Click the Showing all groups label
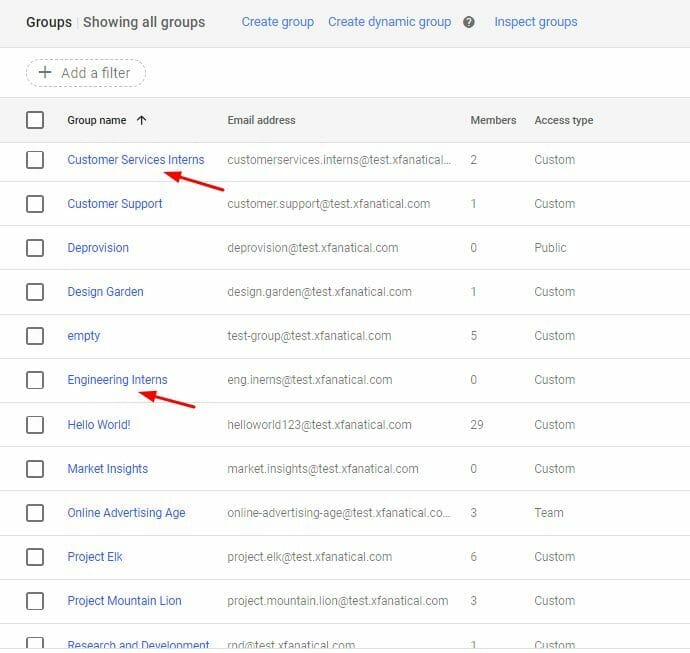The height and width of the screenshot is (653, 690). (144, 22)
